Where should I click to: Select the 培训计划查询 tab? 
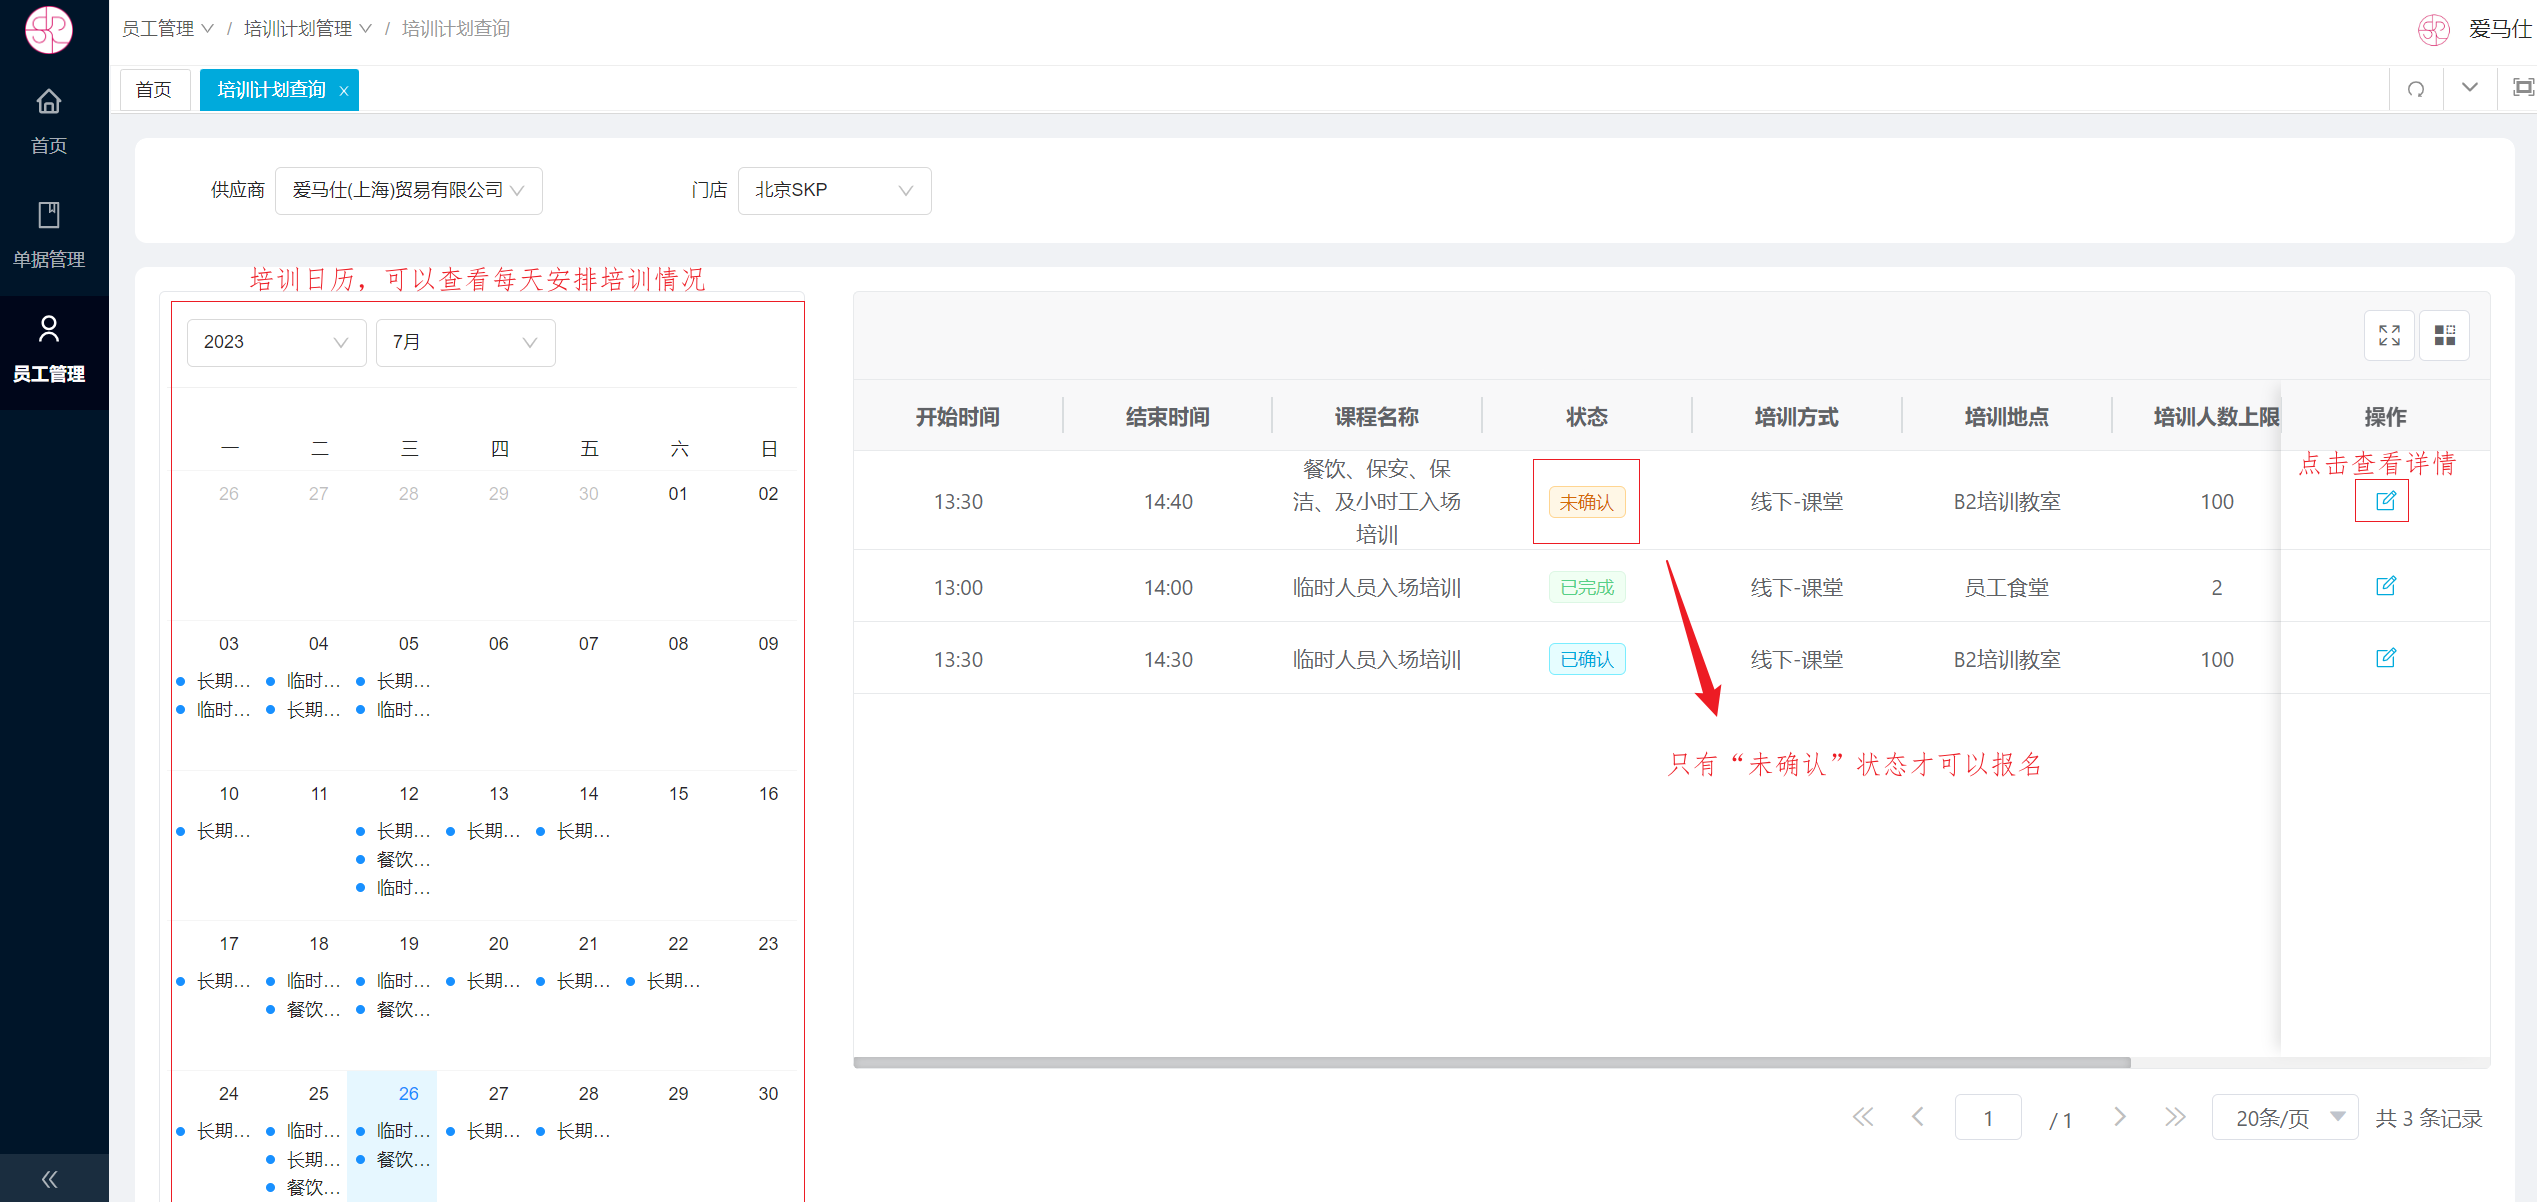pos(271,89)
